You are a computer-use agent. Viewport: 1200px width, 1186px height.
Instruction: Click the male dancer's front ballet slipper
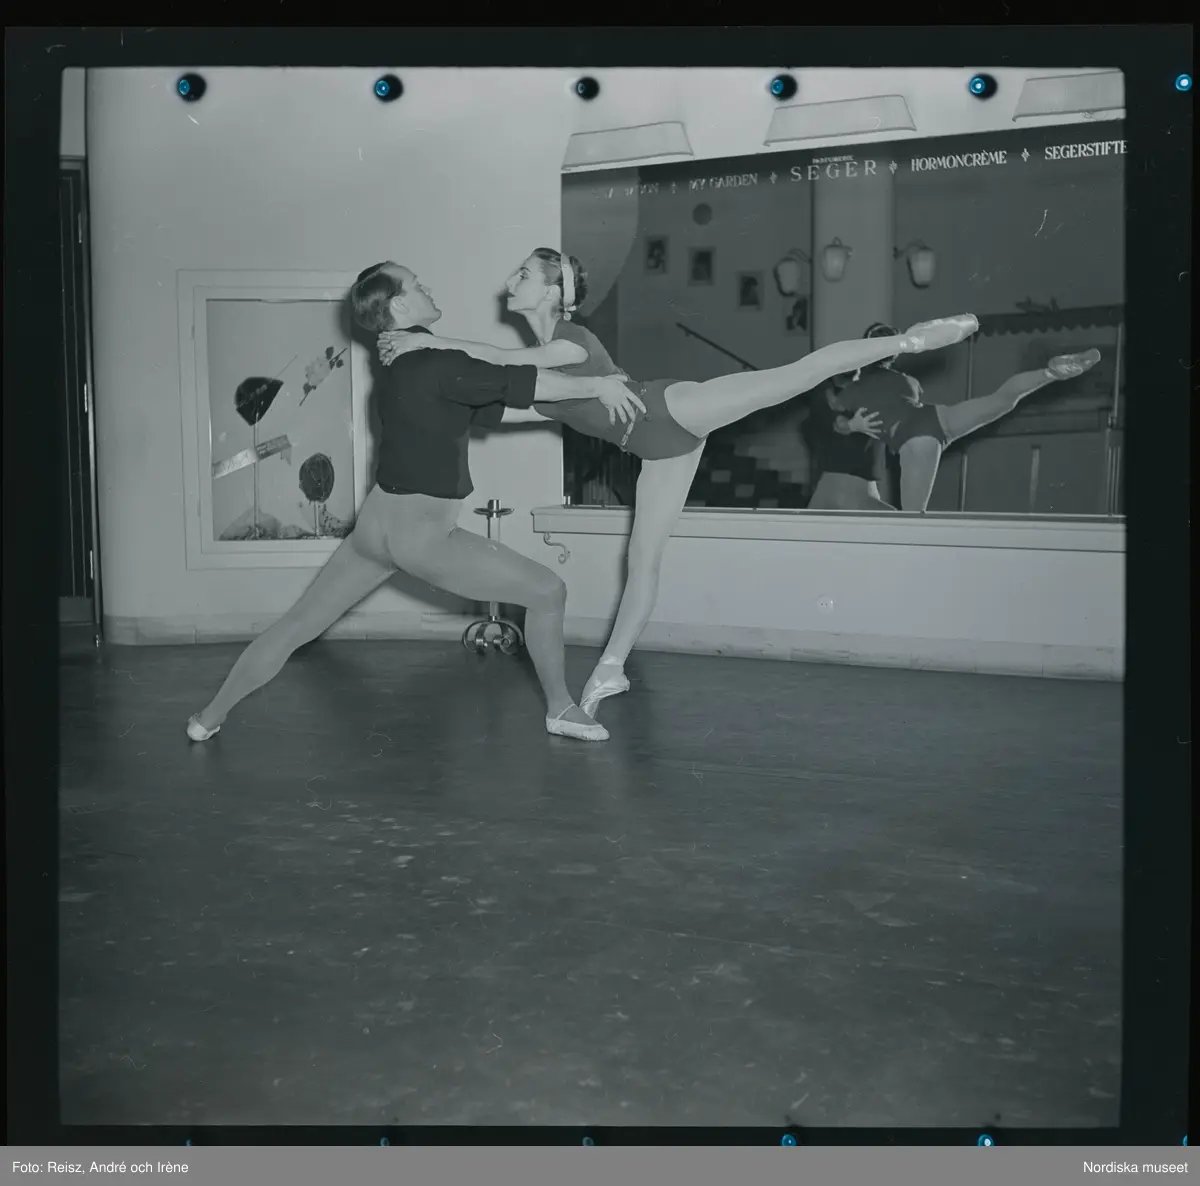[577, 725]
